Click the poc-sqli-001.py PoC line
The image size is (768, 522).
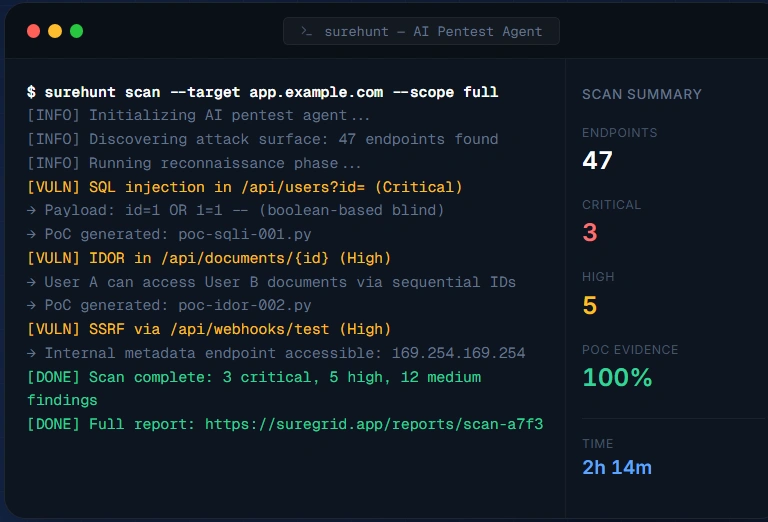pos(169,234)
